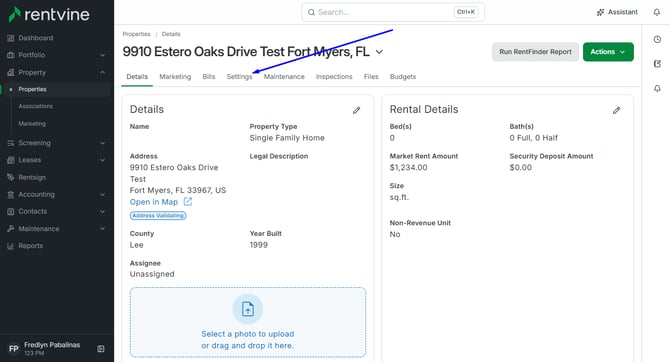Edit Details card with pencil icon

[356, 111]
